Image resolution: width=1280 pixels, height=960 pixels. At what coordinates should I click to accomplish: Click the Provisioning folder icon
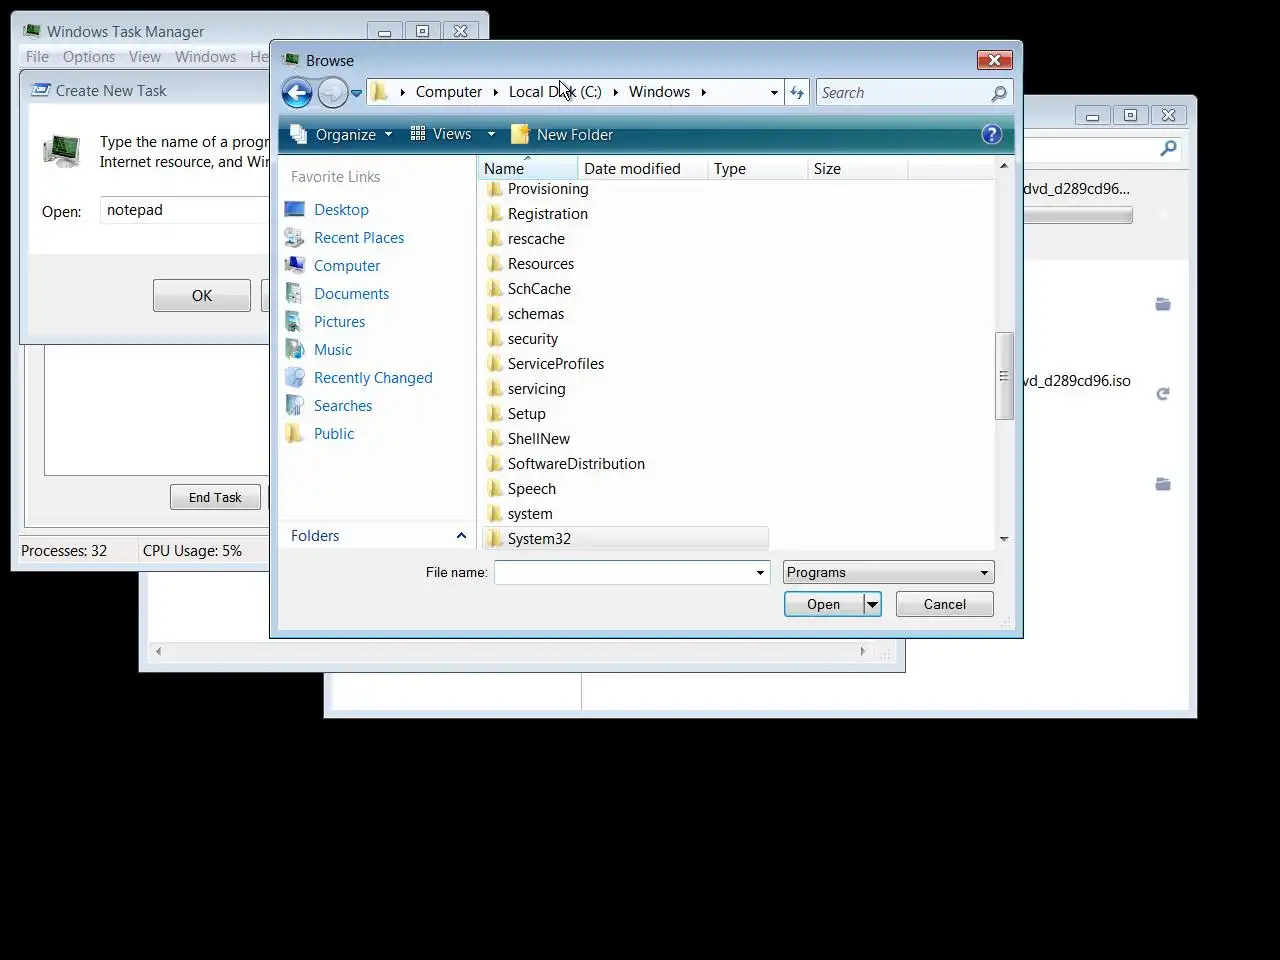click(495, 189)
